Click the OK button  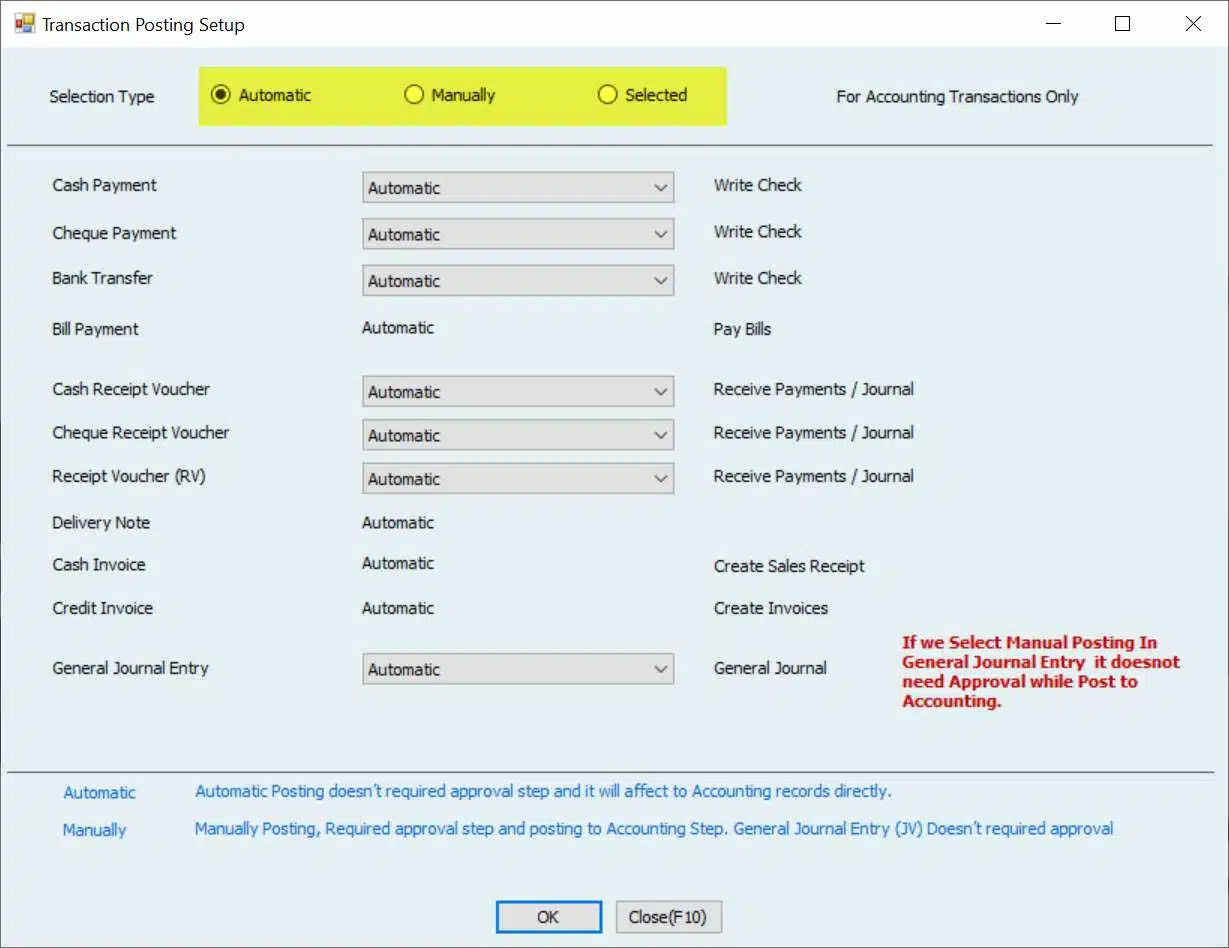tap(548, 917)
